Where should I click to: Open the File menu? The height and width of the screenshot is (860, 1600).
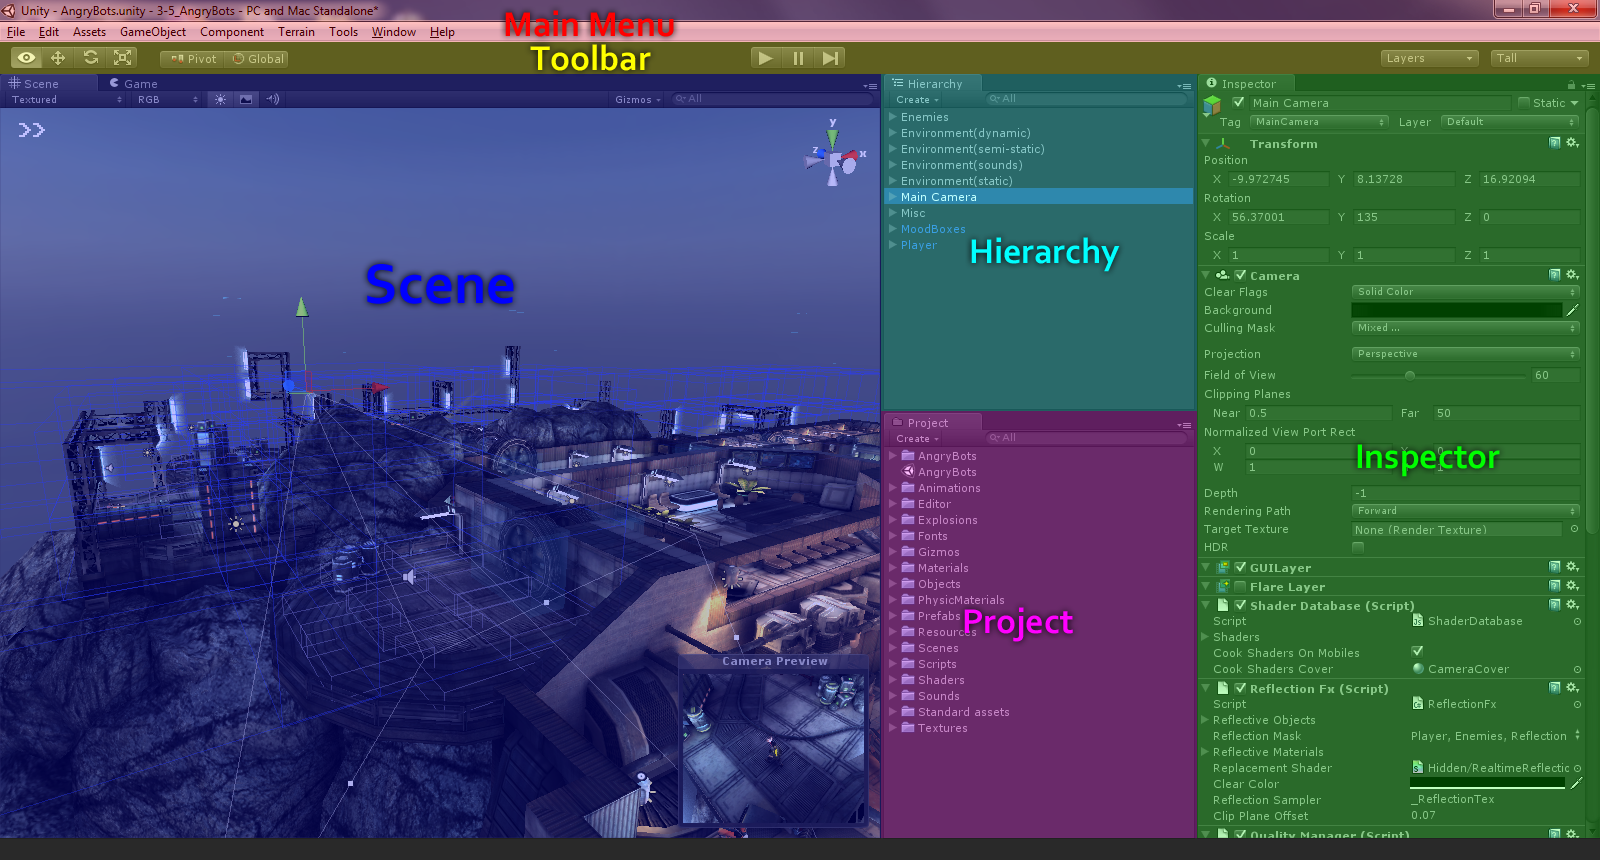pyautogui.click(x=16, y=32)
